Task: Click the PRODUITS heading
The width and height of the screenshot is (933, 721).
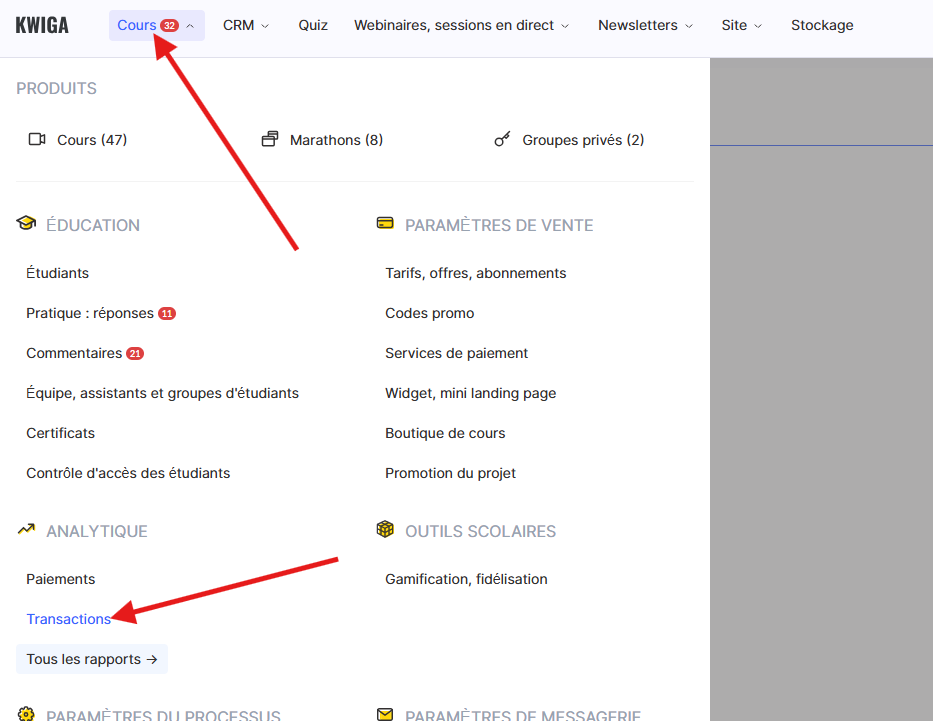Action: tap(57, 89)
